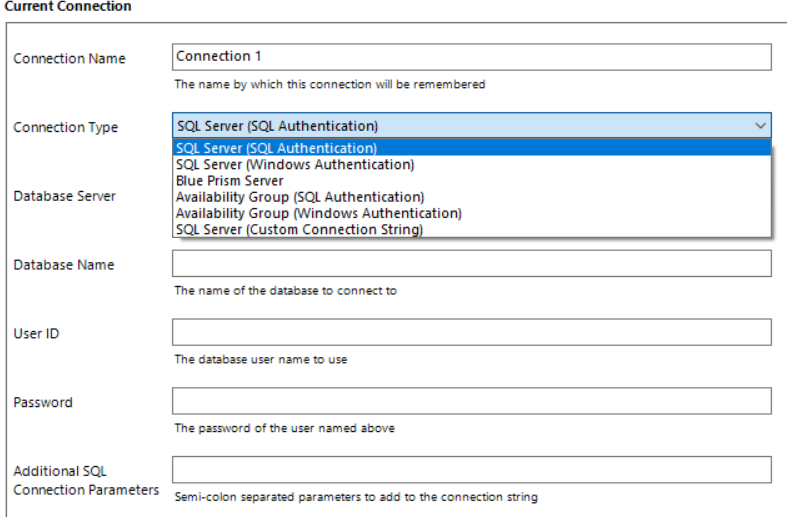Image resolution: width=787 pixels, height=517 pixels.
Task: Click the User ID label text
Action: point(36,333)
